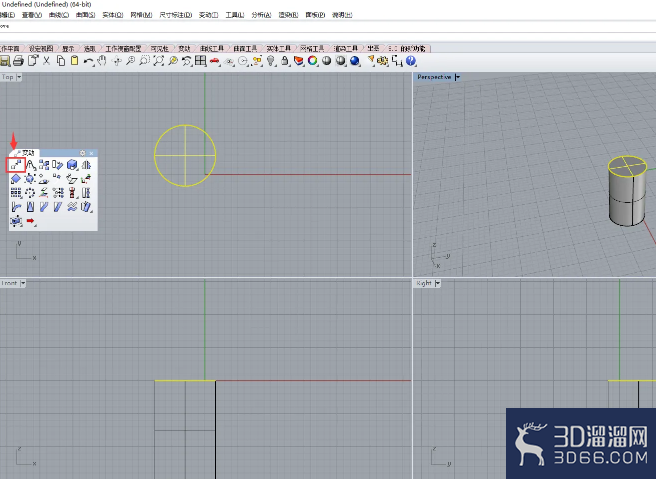Toggle the padlock lock icon
Image resolution: width=656 pixels, height=479 pixels.
(285, 61)
